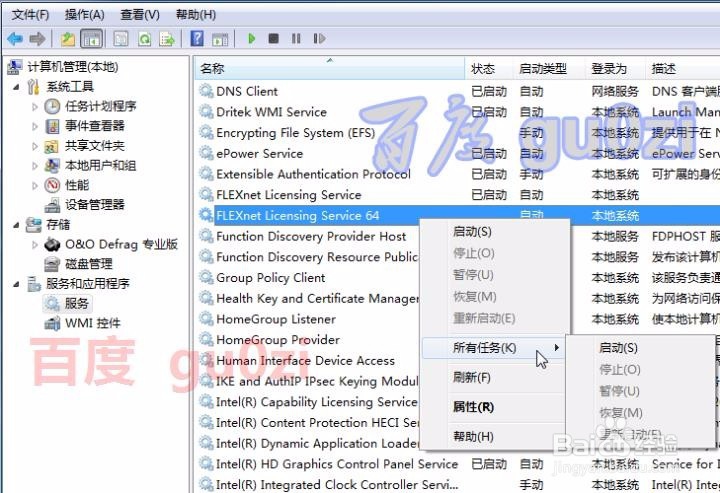Select the HomeGroup Provider service
Screen dimensions: 720x493
pyautogui.click(x=278, y=340)
